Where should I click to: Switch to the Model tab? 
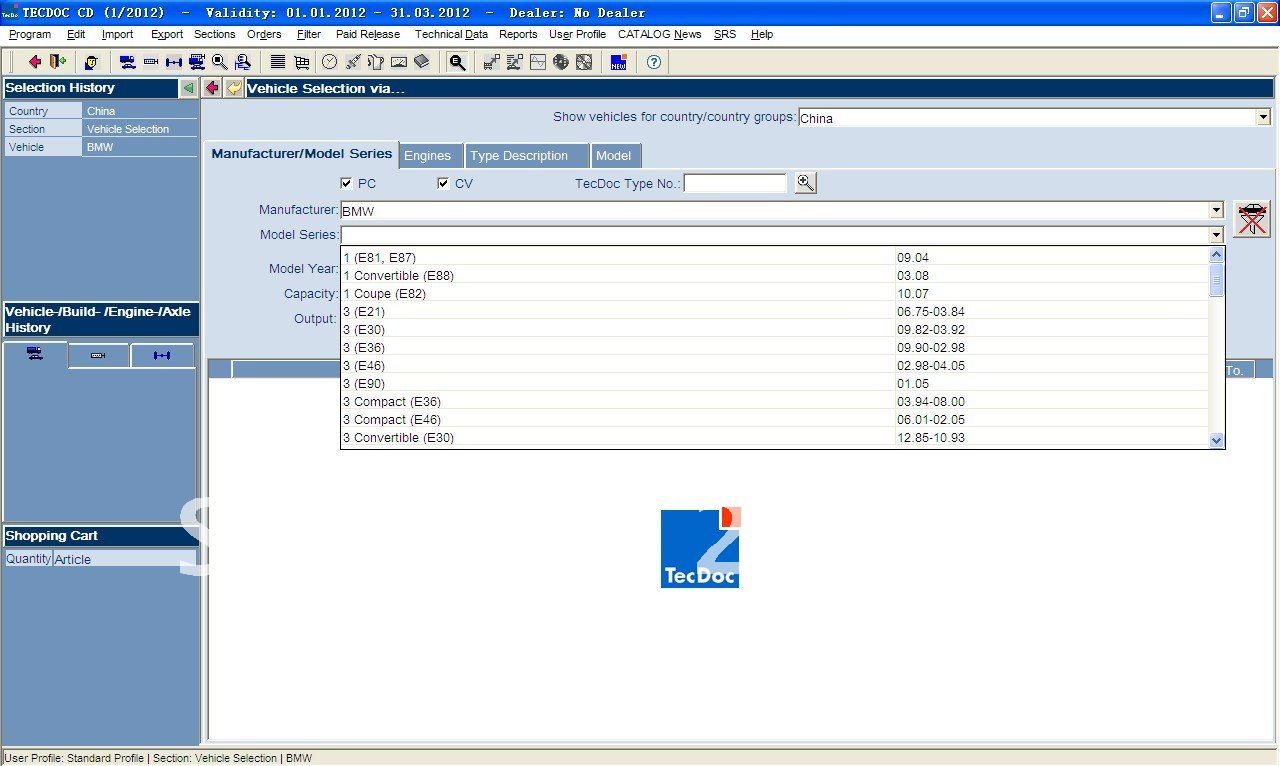click(x=615, y=156)
